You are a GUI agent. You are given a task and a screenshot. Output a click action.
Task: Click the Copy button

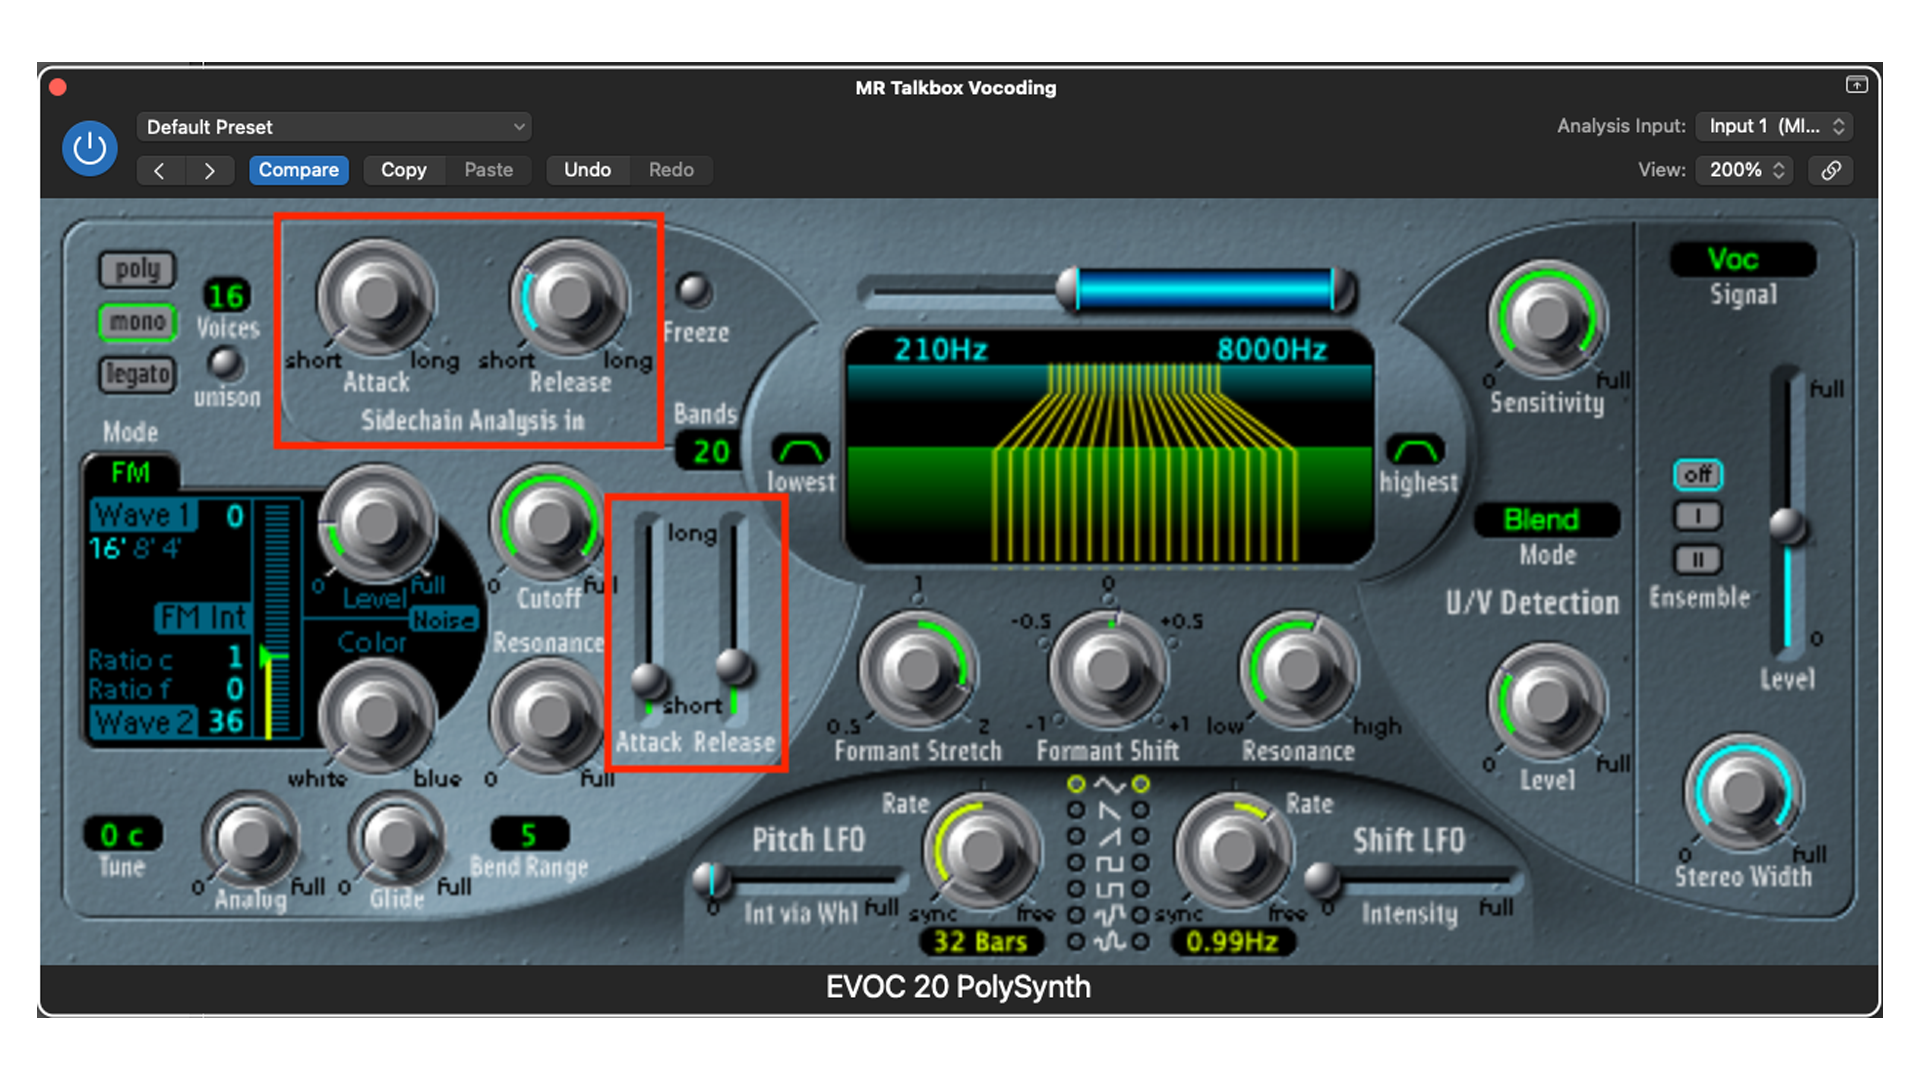click(403, 170)
